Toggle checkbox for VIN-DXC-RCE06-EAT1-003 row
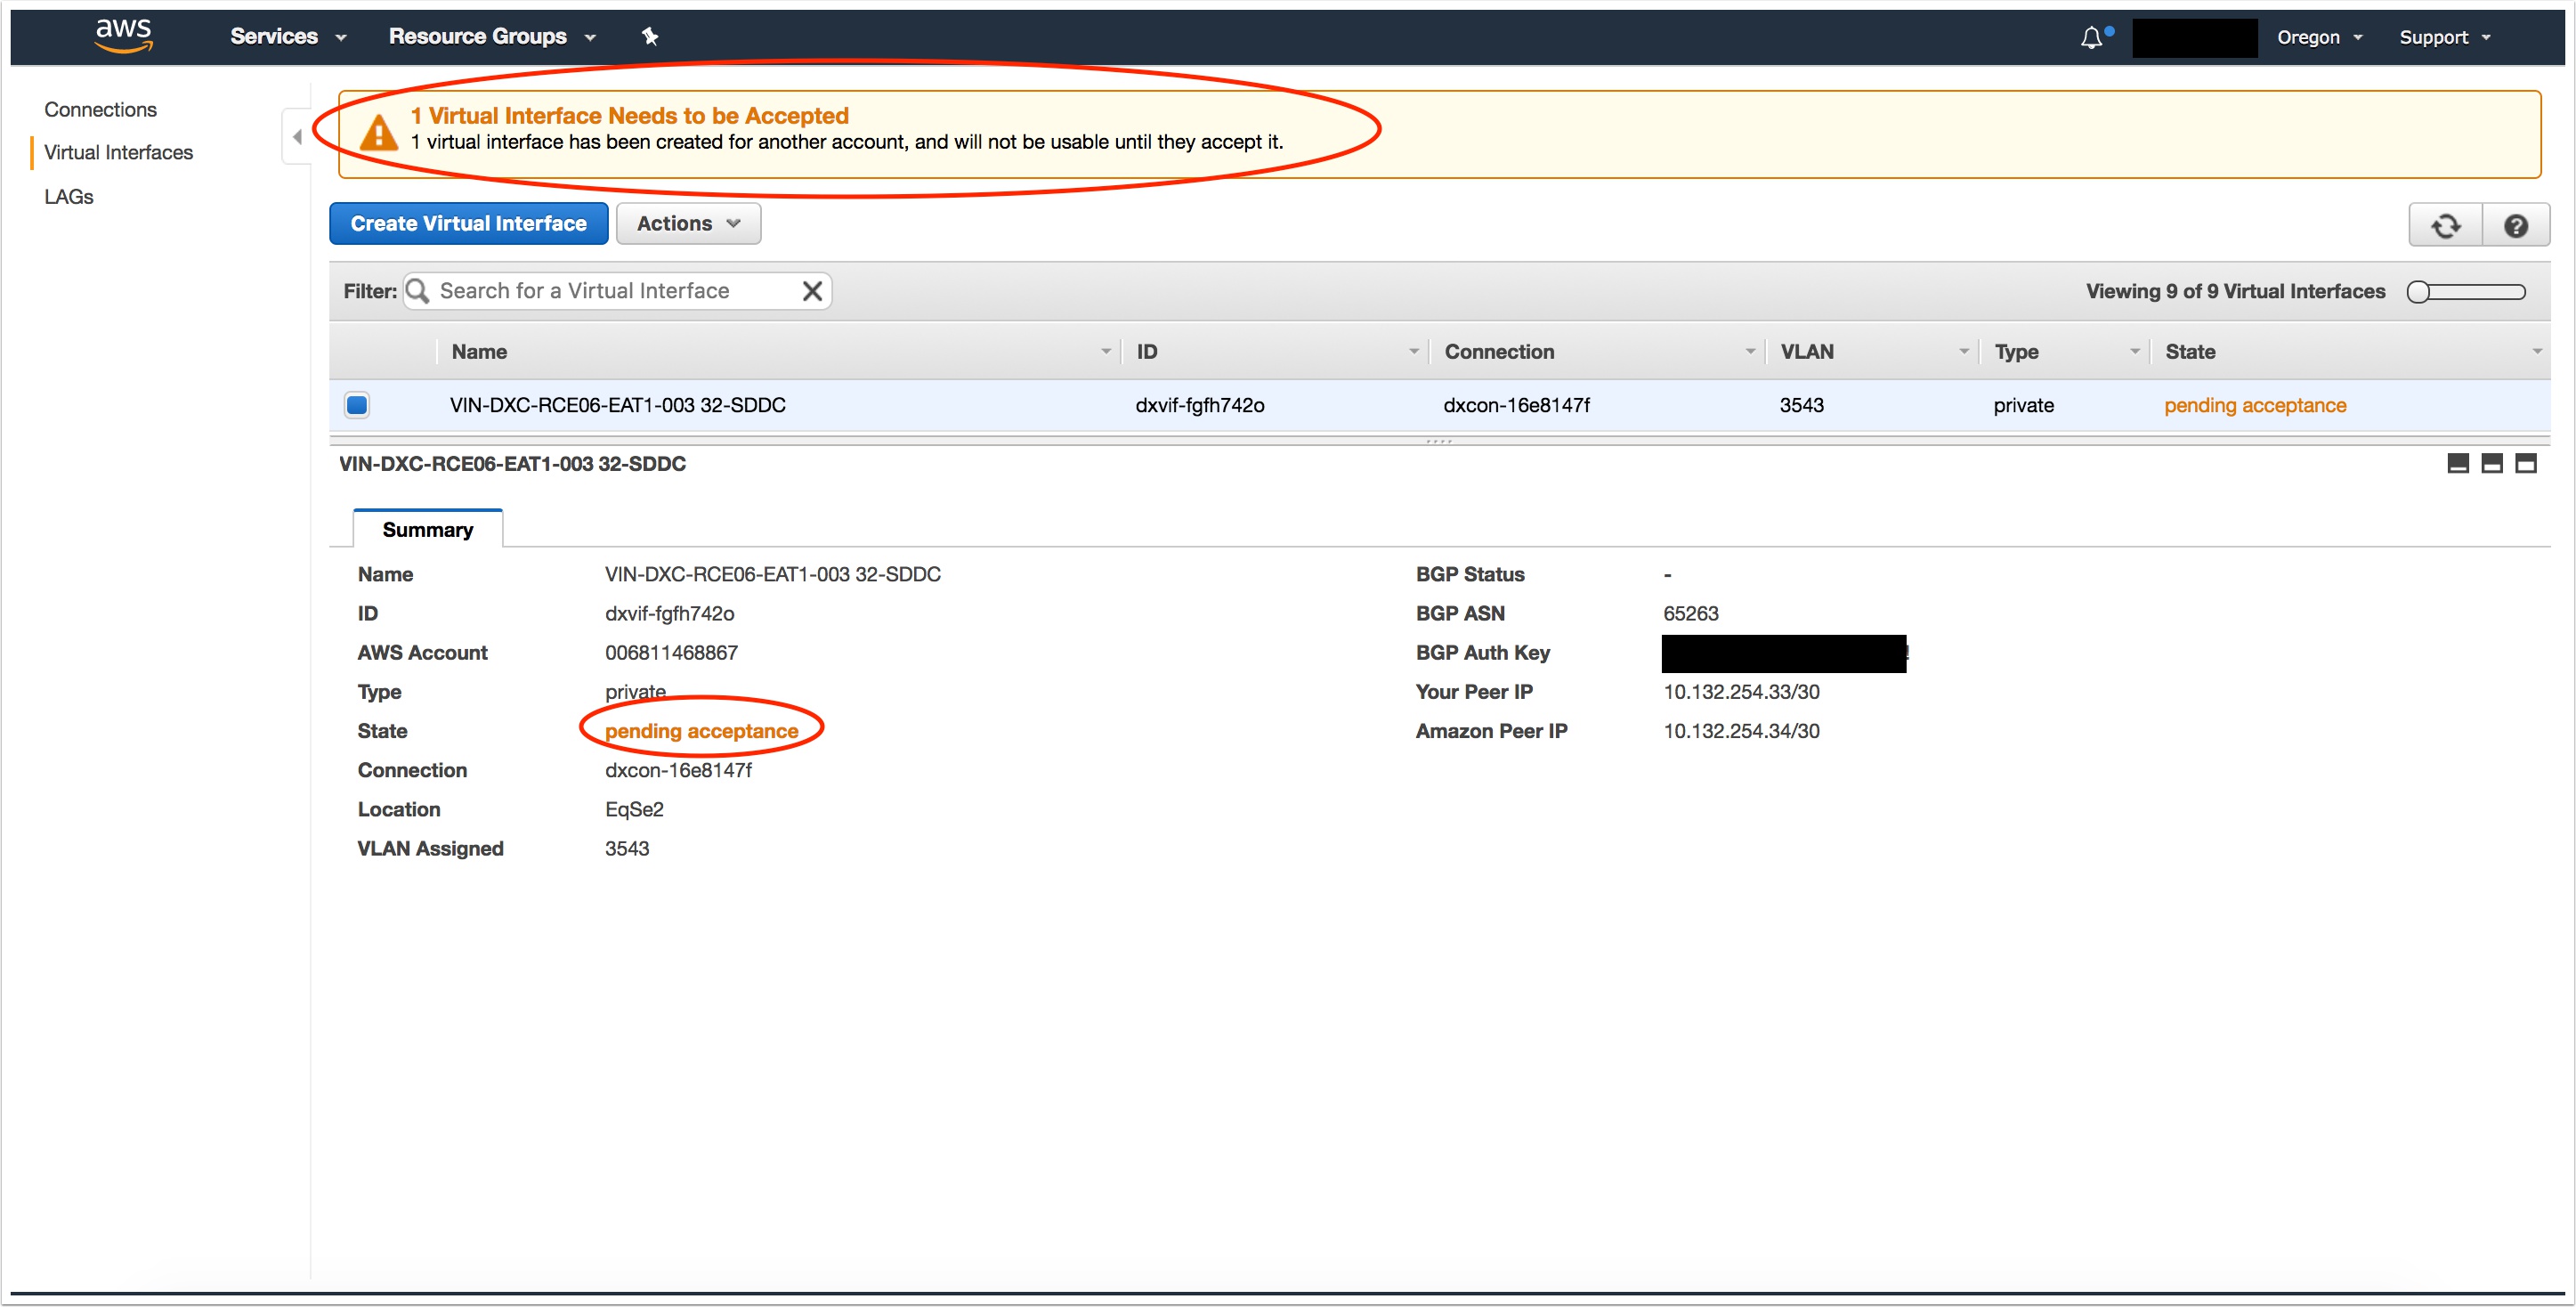This screenshot has width=2576, height=1307. click(x=357, y=405)
